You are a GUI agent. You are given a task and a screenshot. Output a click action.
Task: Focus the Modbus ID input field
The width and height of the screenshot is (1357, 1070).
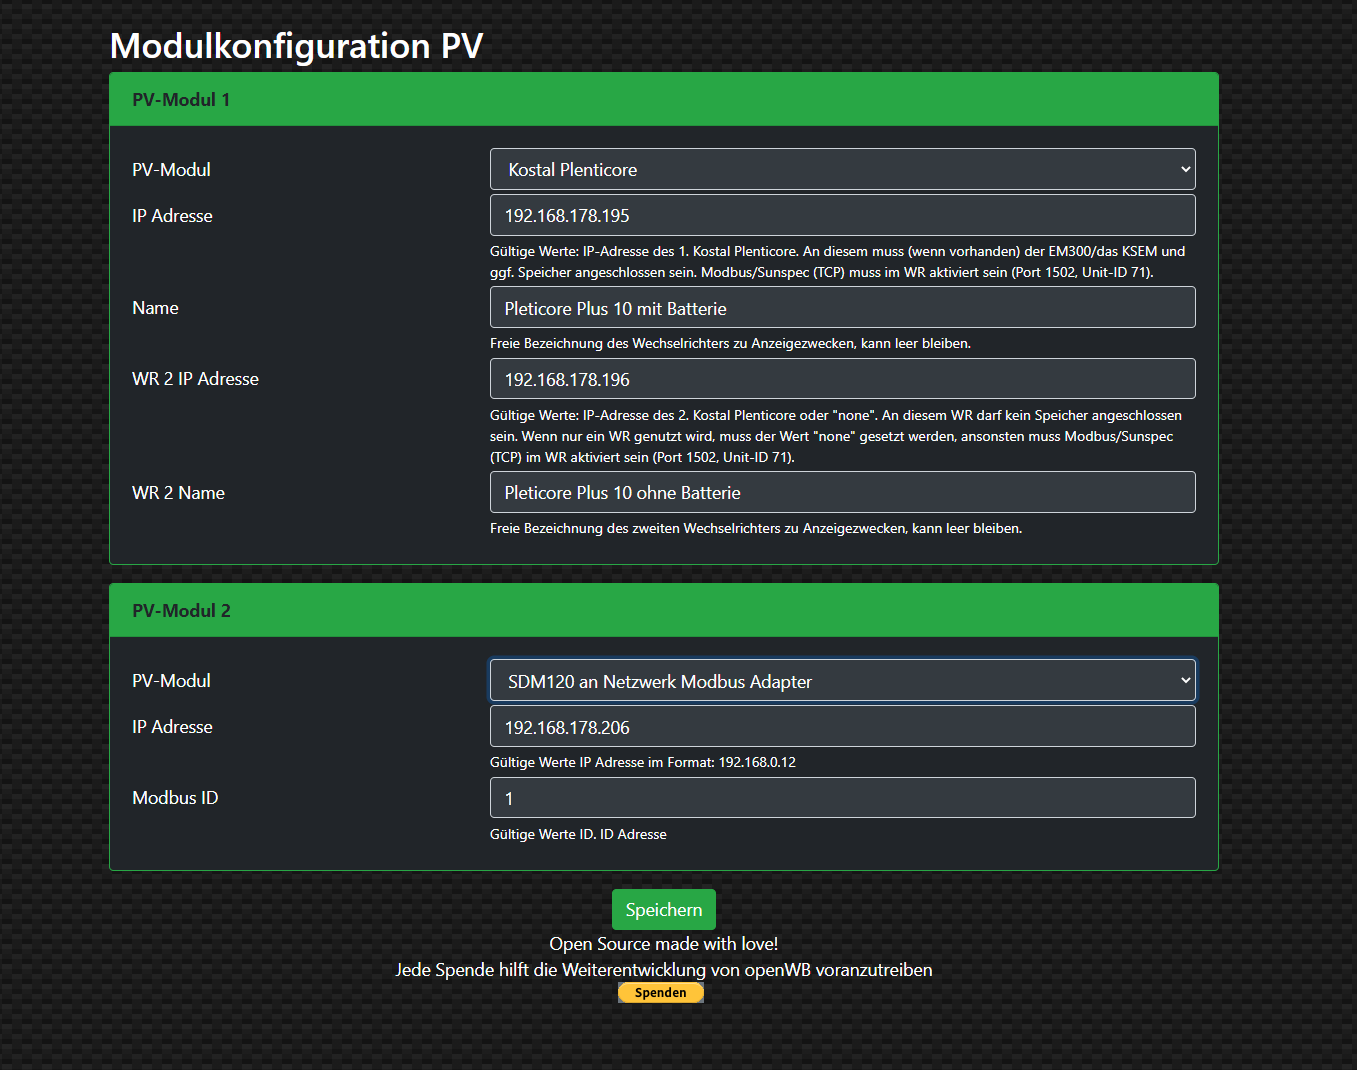pos(842,798)
